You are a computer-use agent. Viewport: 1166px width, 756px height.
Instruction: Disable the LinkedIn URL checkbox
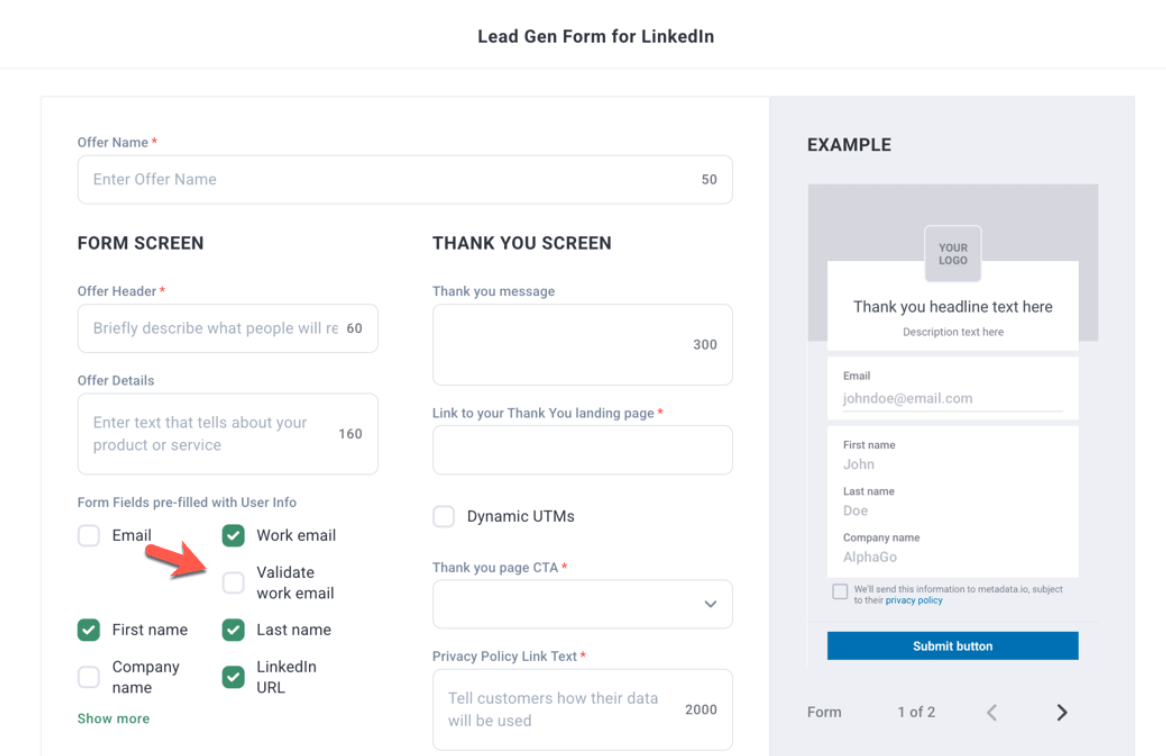click(x=233, y=677)
